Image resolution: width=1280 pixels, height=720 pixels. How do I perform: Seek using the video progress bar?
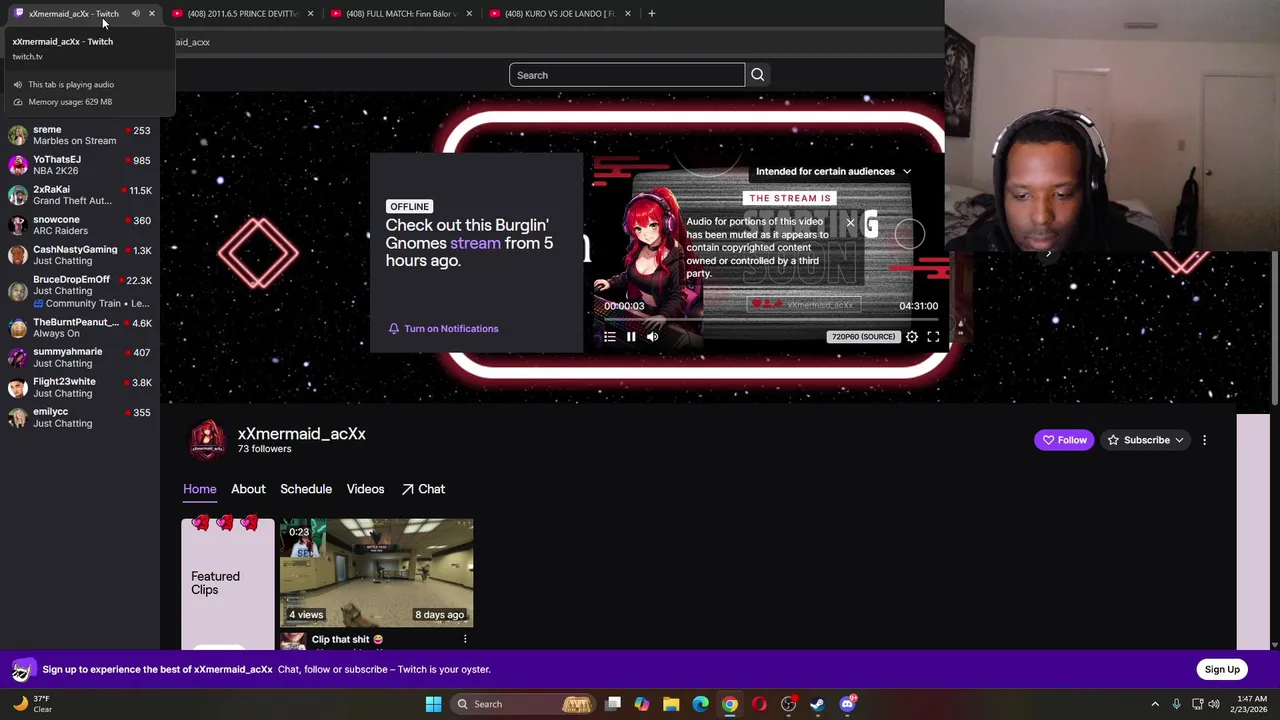coord(771,319)
